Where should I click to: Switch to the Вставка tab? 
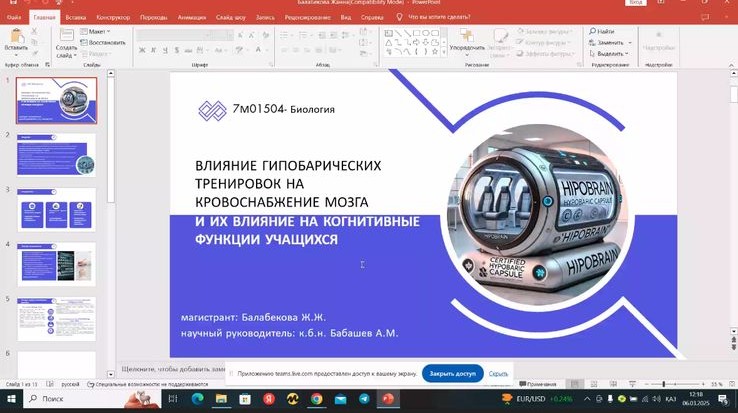[x=76, y=17]
